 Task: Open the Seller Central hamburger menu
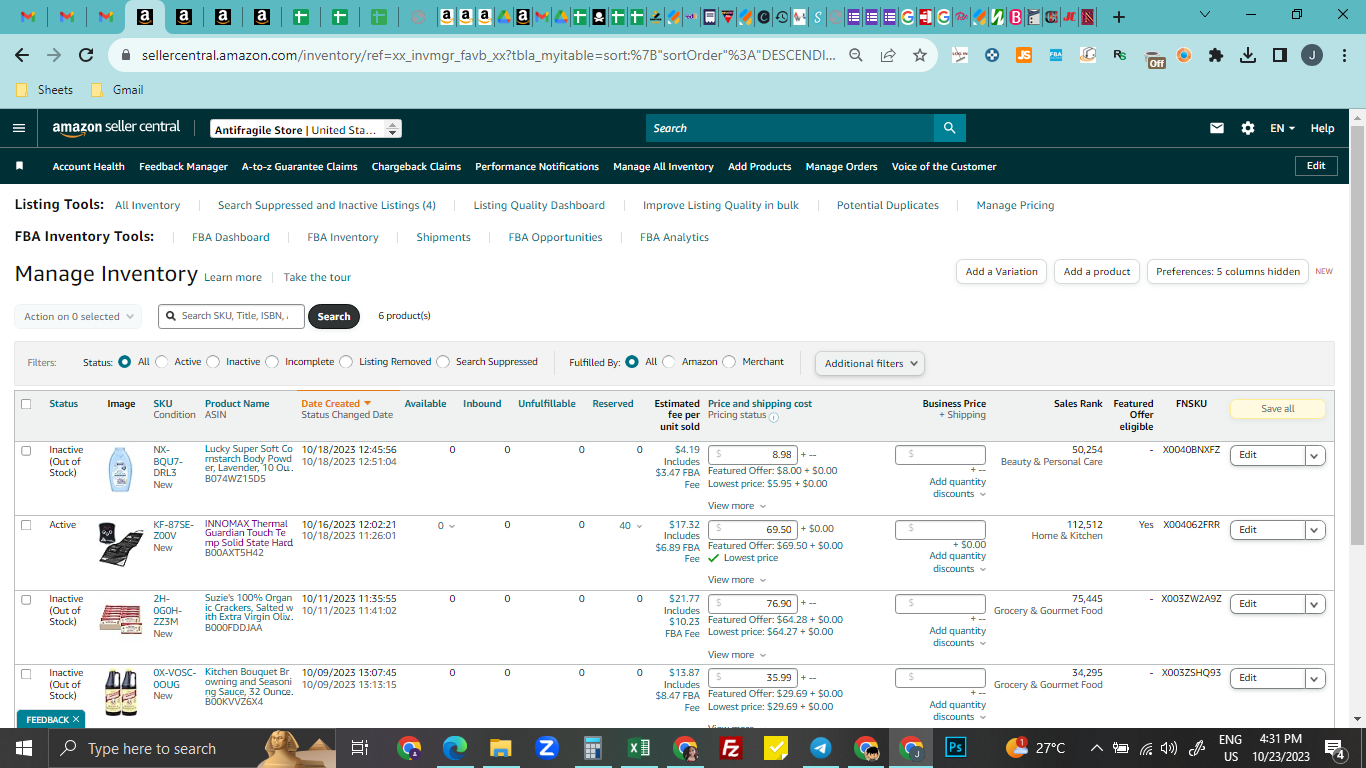coord(19,128)
